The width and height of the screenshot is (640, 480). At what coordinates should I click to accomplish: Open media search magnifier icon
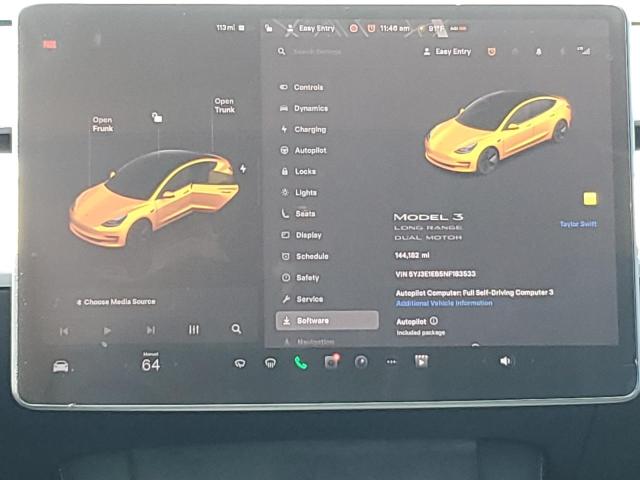click(236, 329)
